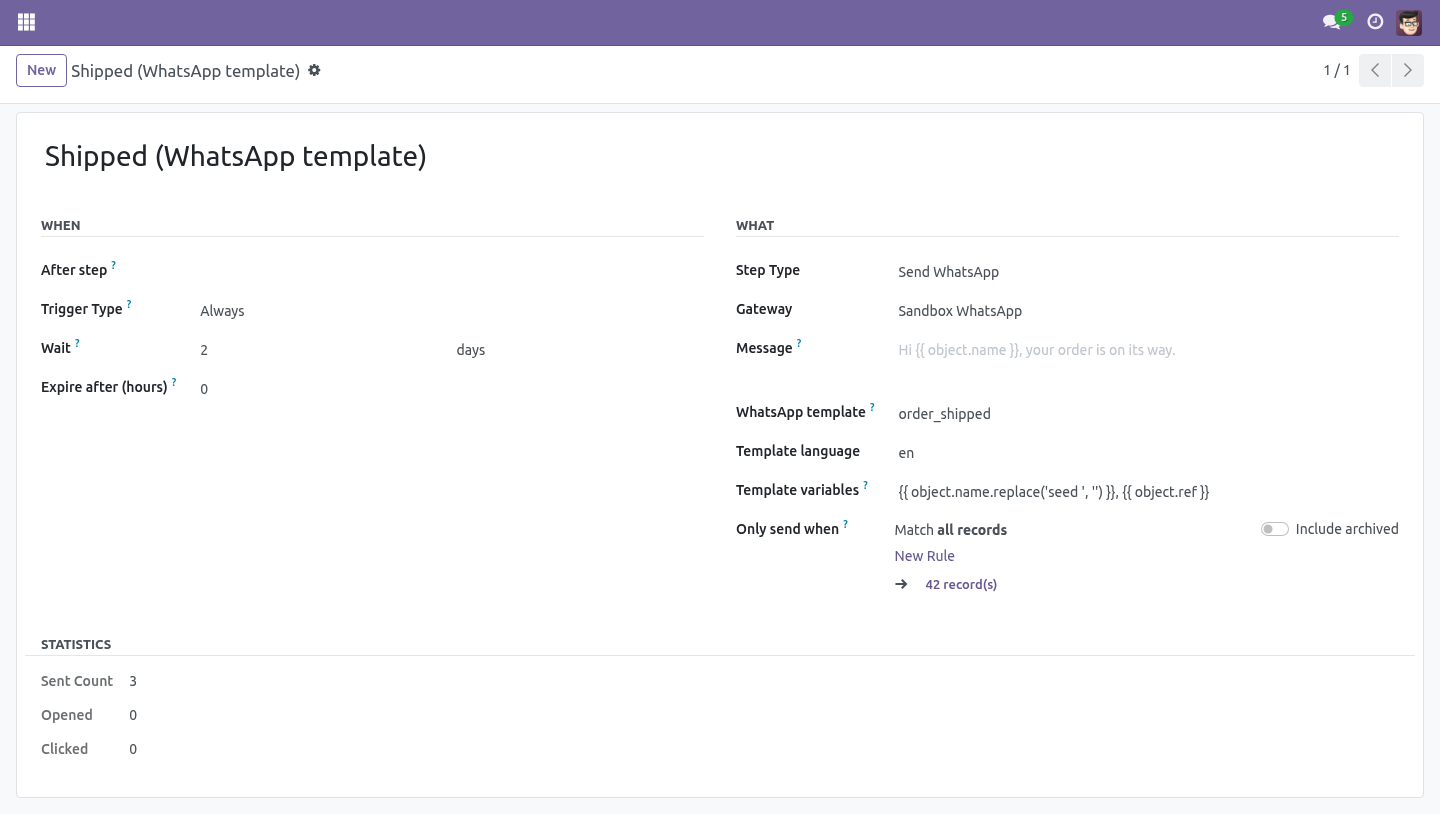Click the breadcrumb Shipped (WhatsApp template)
1440x814 pixels.
pos(186,71)
